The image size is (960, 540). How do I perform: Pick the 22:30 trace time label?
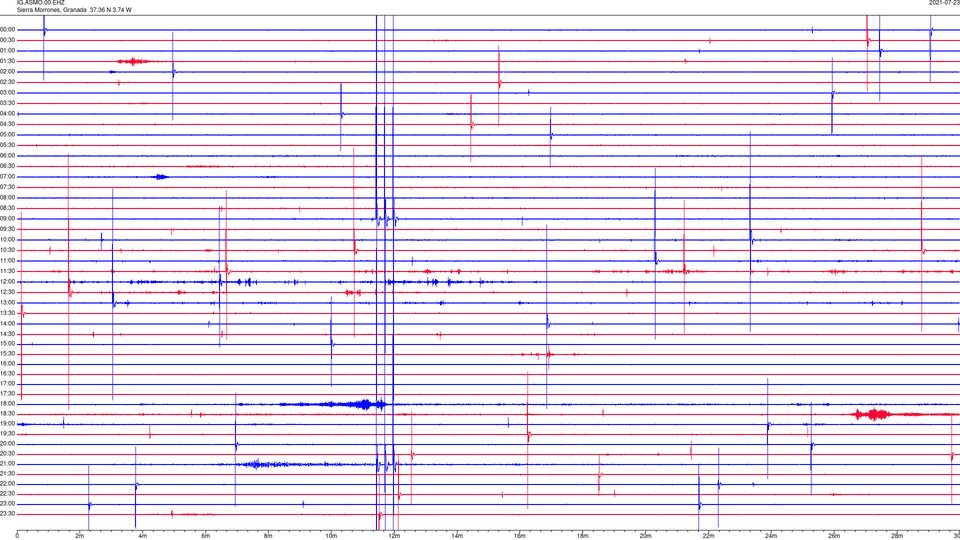coord(8,493)
